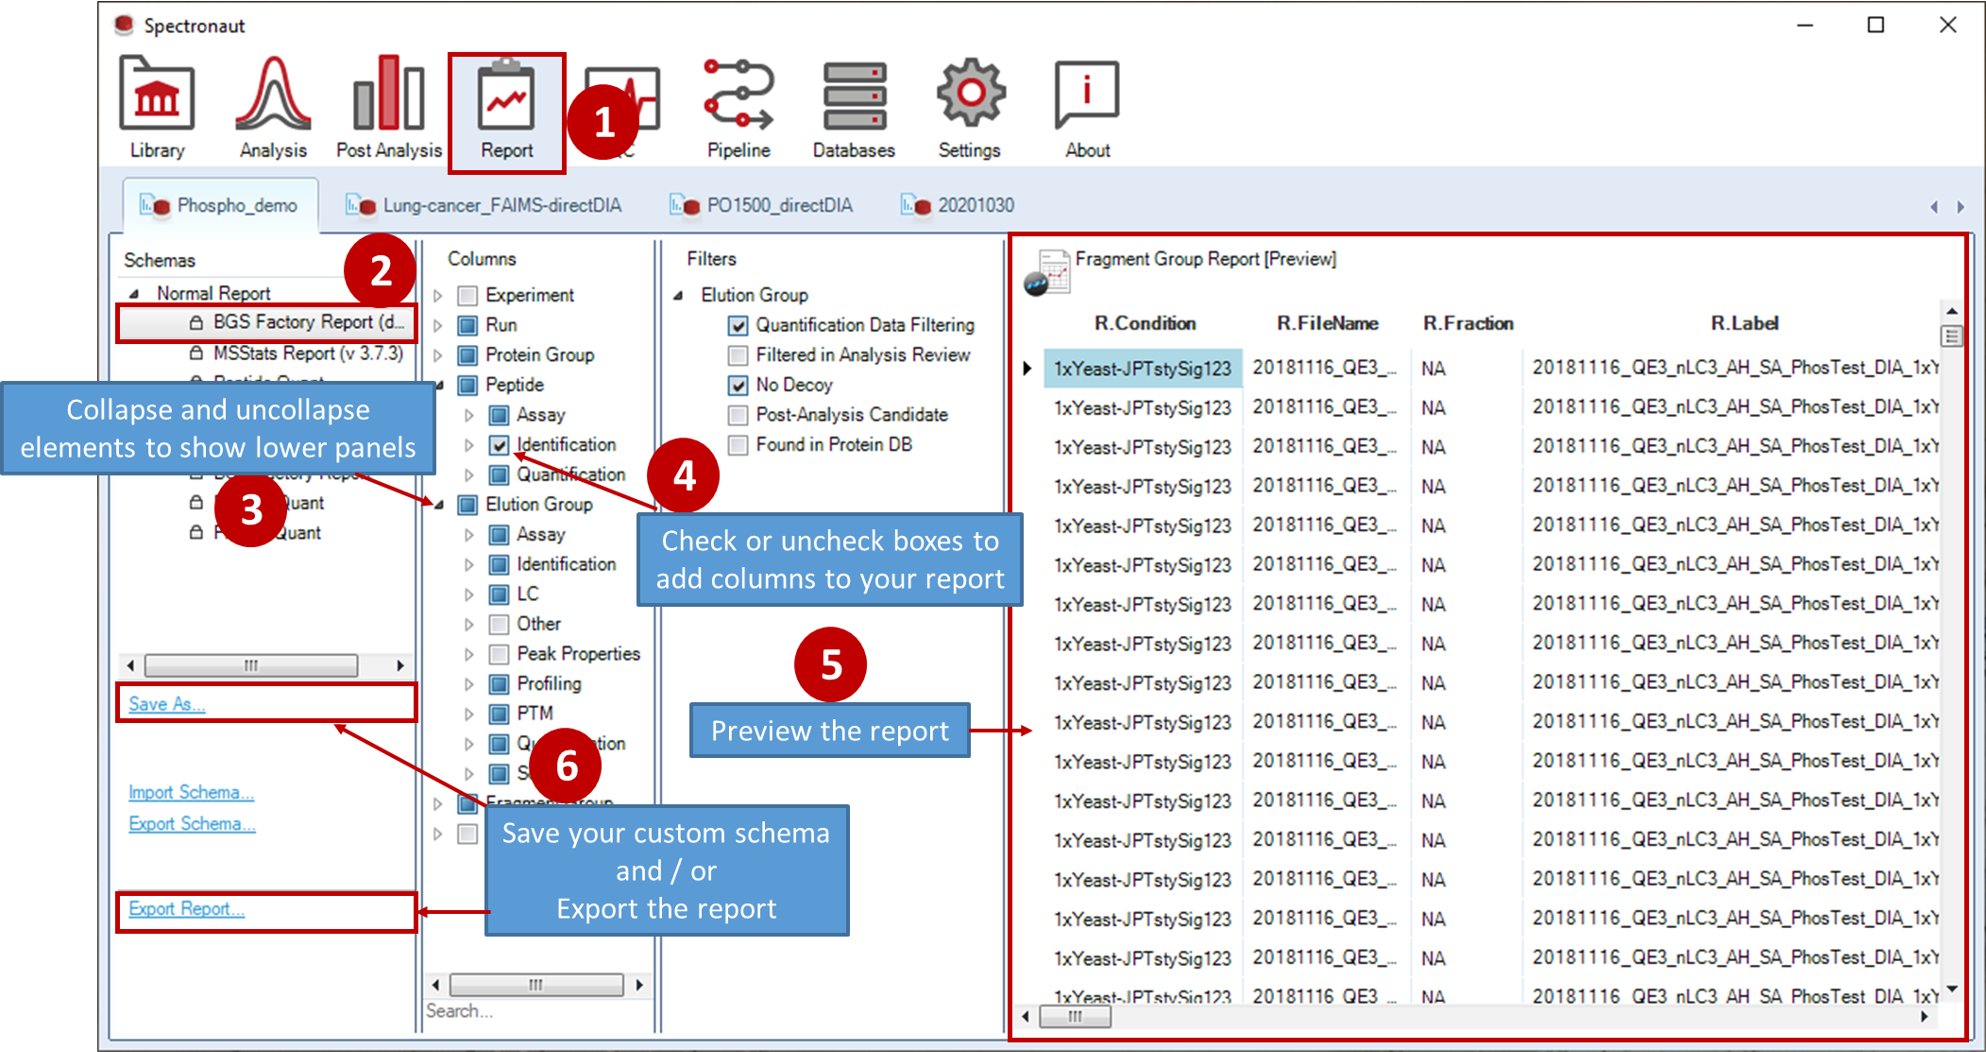The image size is (1986, 1052).
Task: Click the Export Schema... link
Action: tap(192, 825)
